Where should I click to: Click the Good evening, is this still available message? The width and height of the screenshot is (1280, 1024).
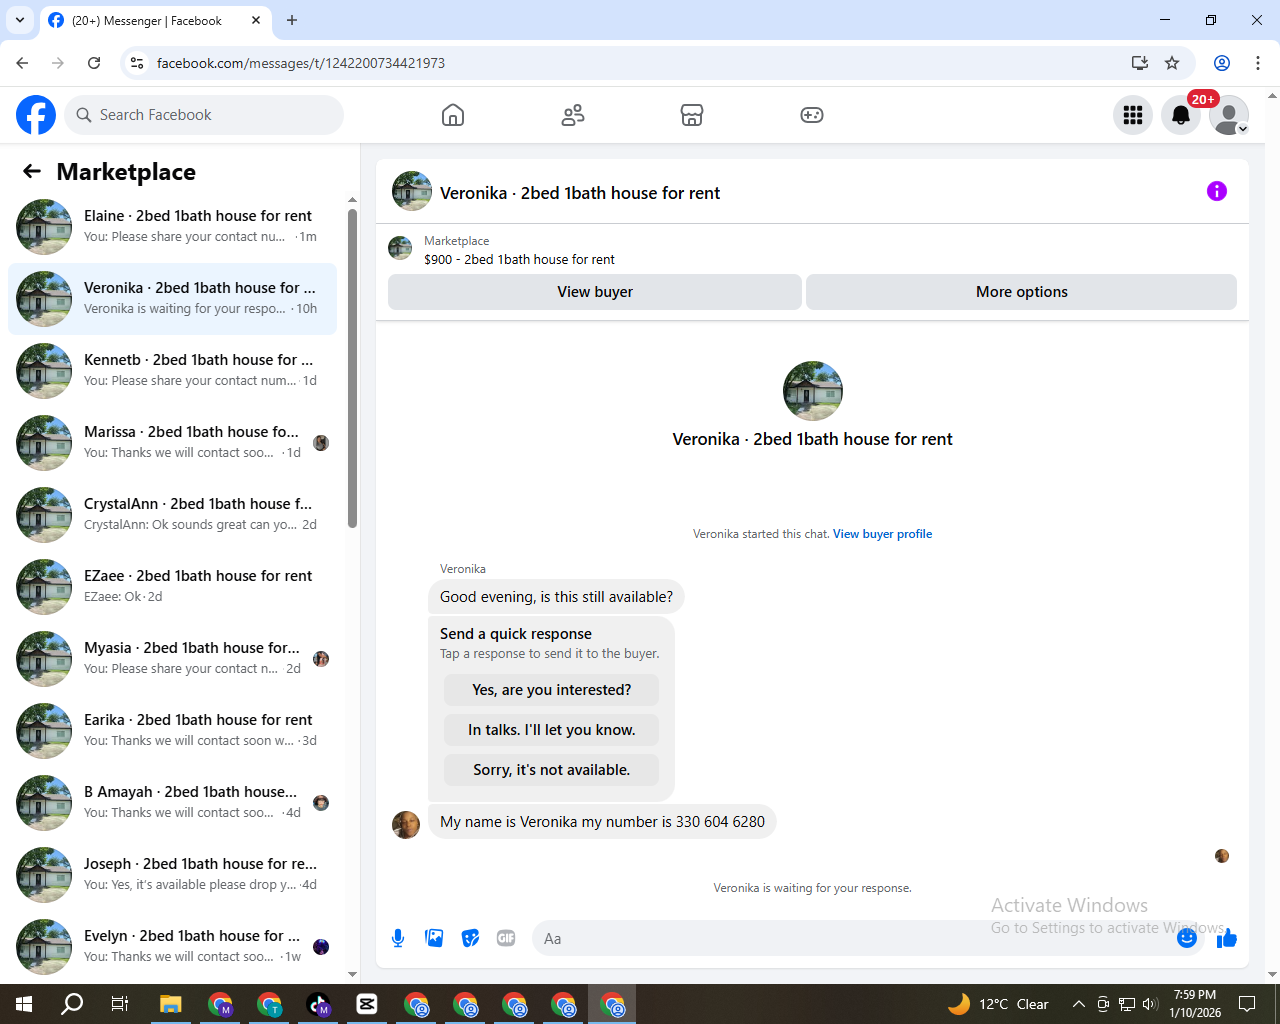(x=556, y=597)
